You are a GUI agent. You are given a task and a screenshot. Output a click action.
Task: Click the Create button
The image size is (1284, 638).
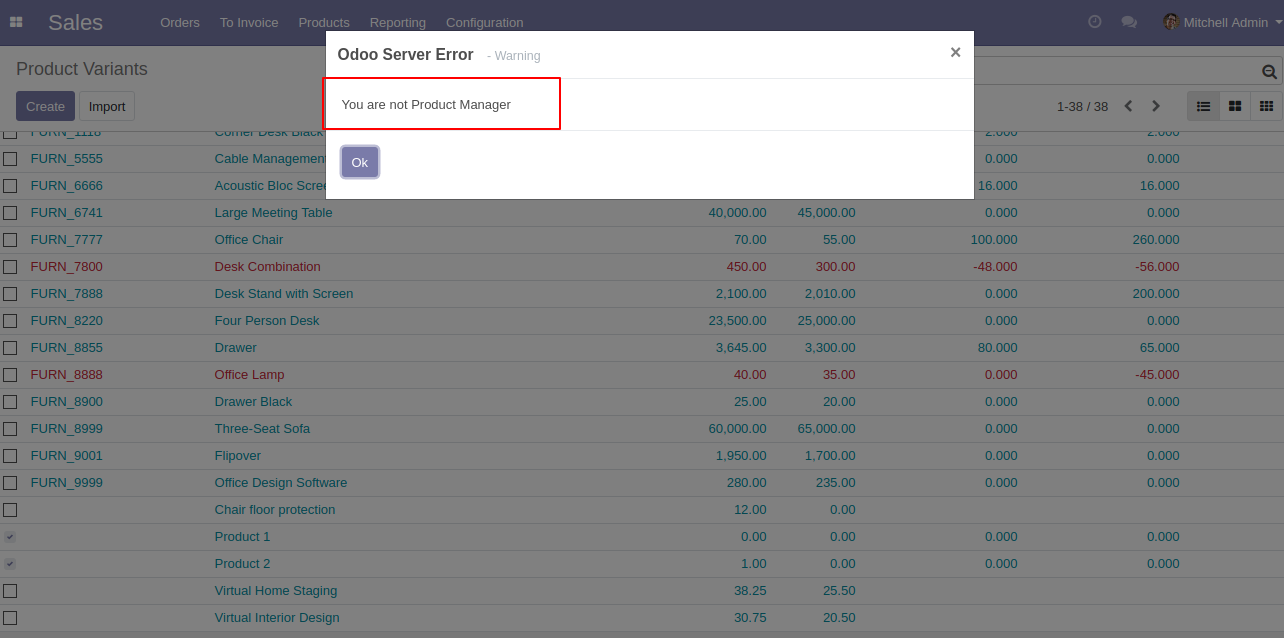click(x=45, y=106)
